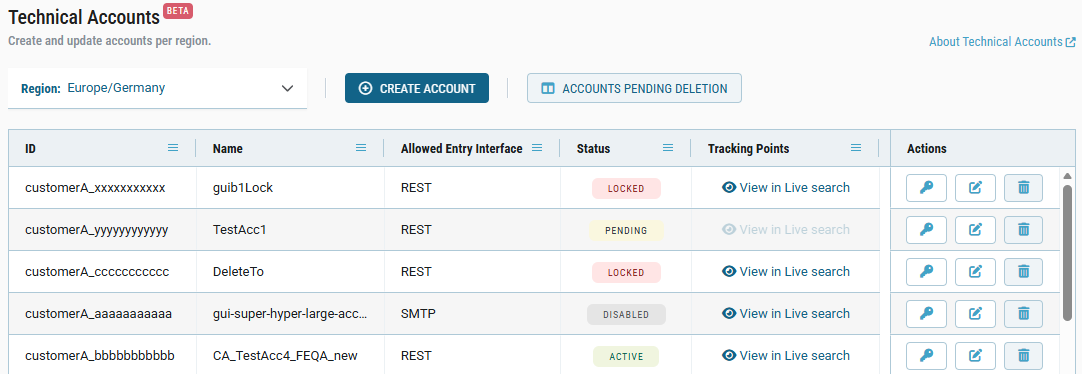Click key icon for CA_TestAcc4_FEQA_new
The width and height of the screenshot is (1082, 374).
pos(926,356)
